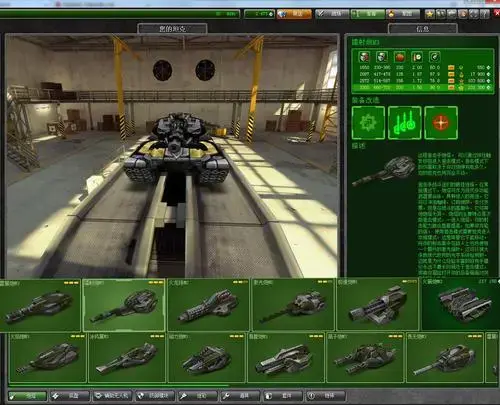Viewport: 500px width, 405px height.
Task: Select the boxy rail-gun turret card in upper row
Action: (378, 305)
